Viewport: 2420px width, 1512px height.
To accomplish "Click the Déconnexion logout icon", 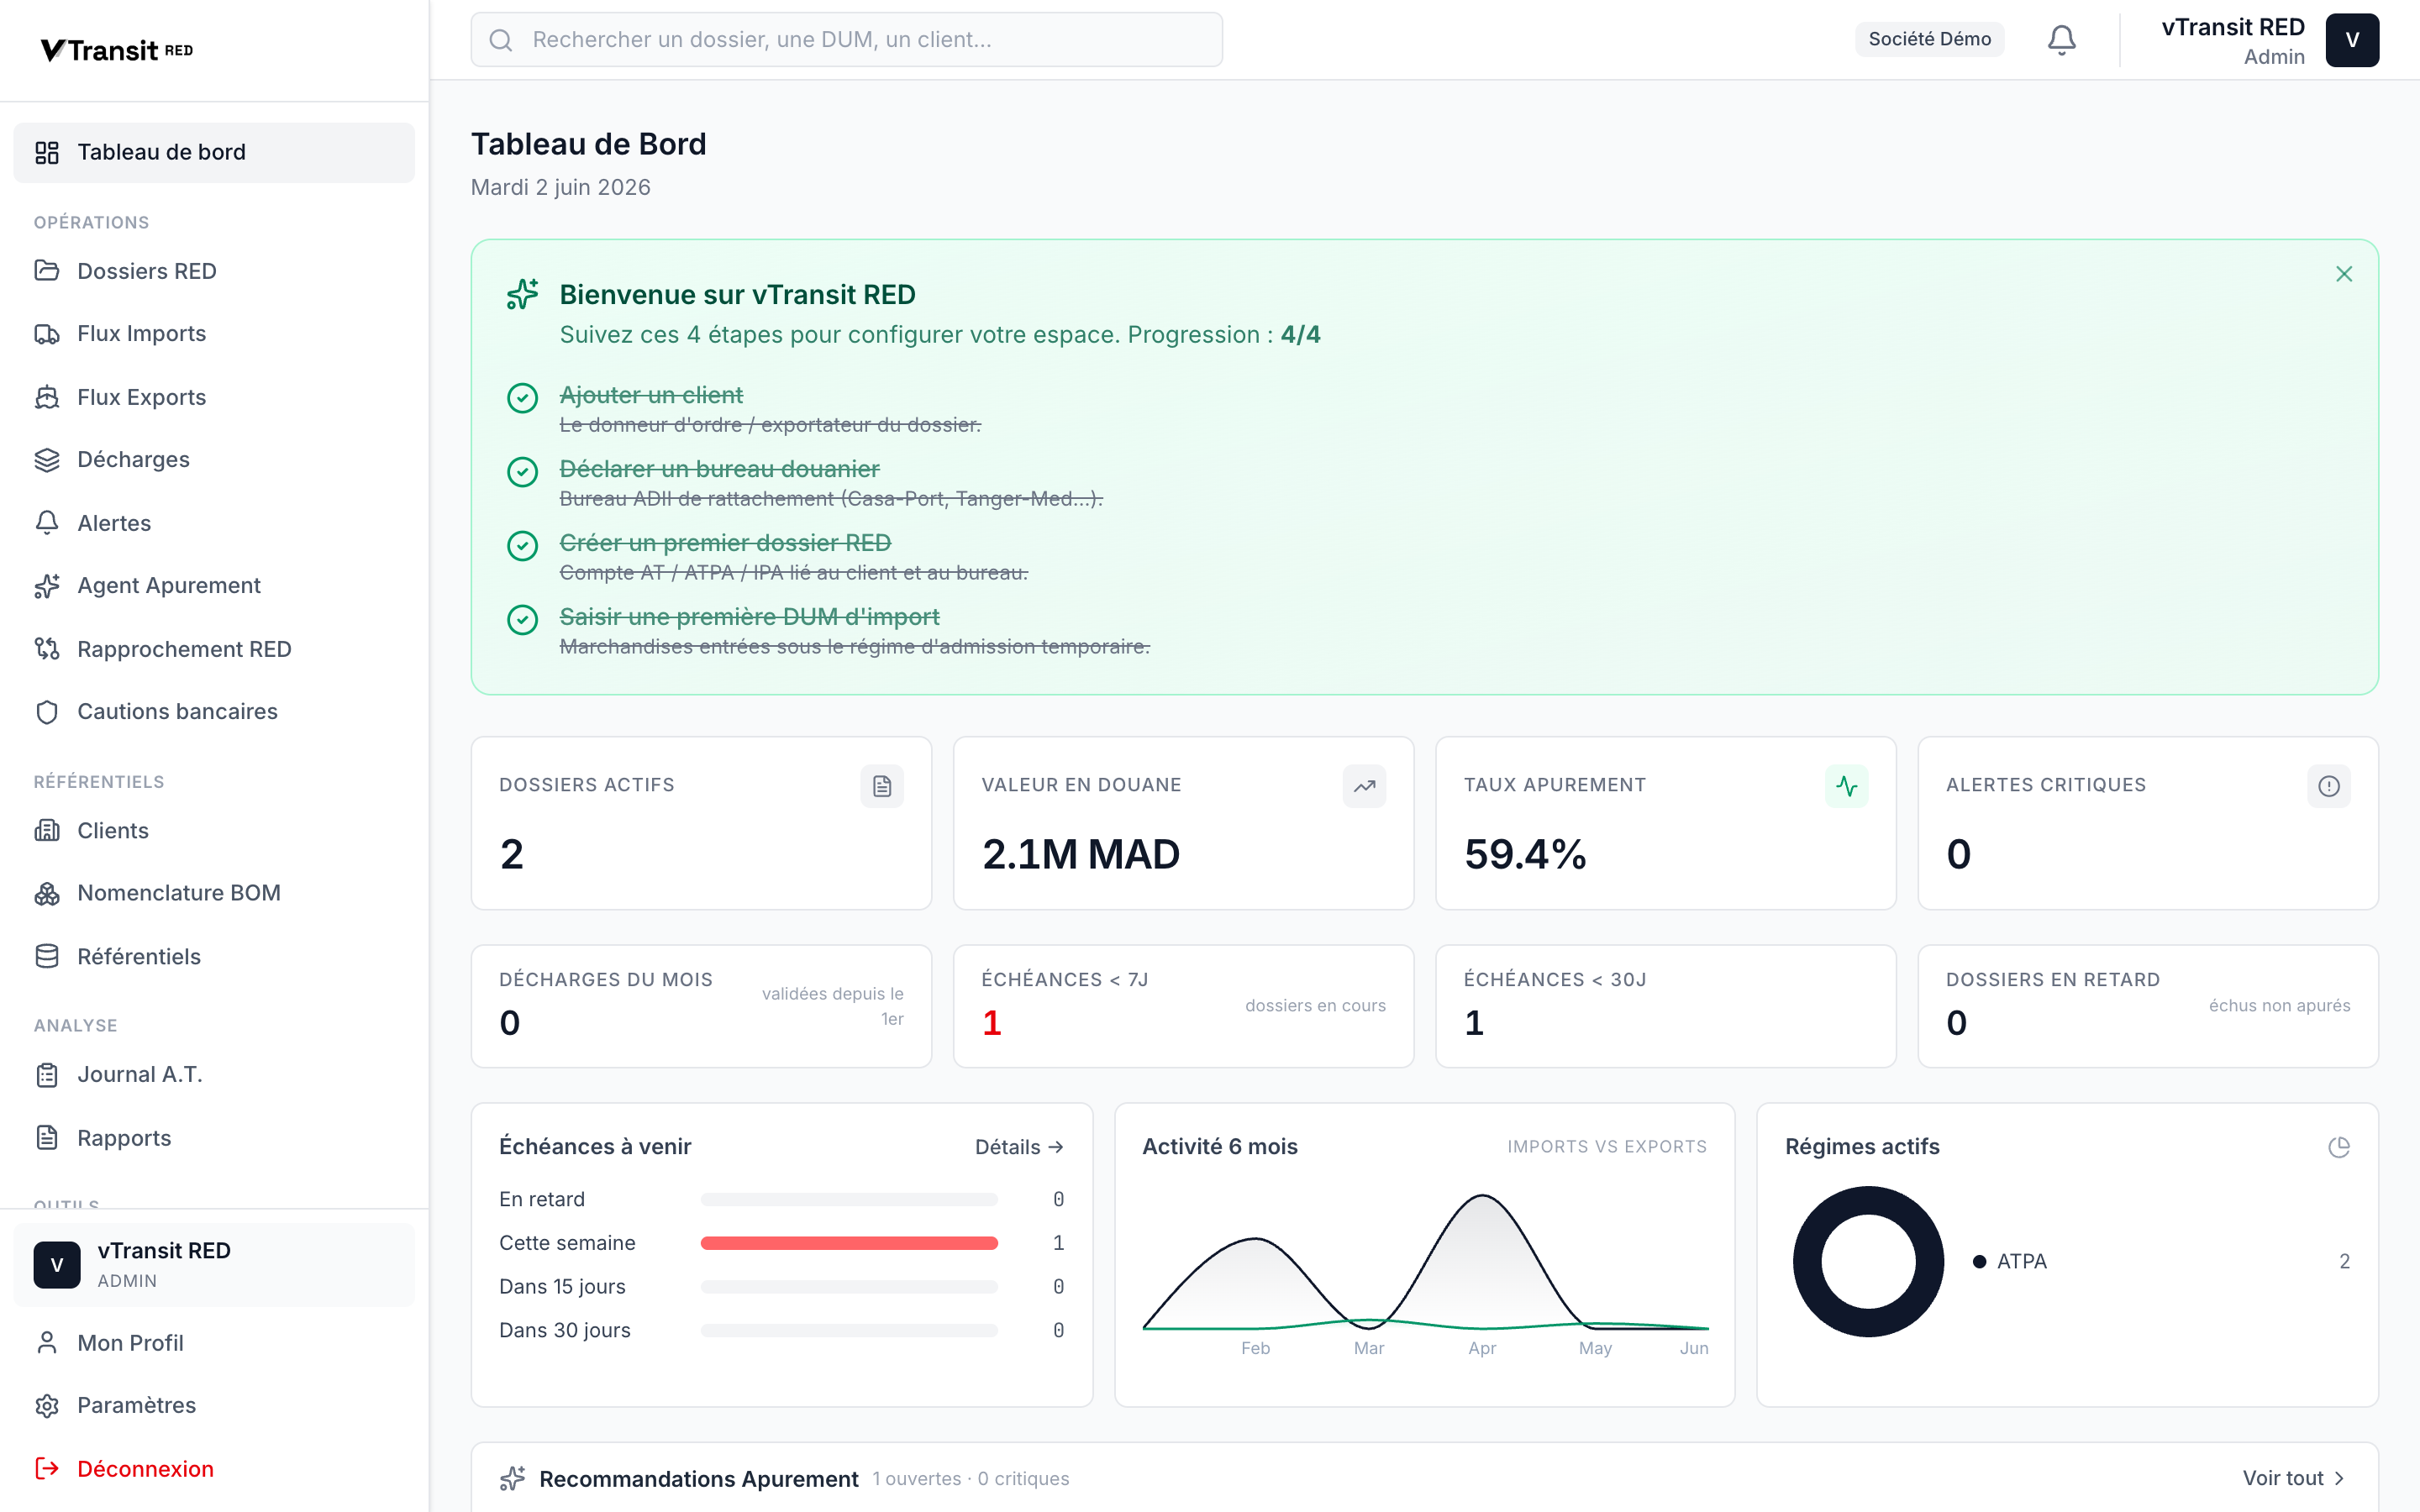I will [47, 1469].
